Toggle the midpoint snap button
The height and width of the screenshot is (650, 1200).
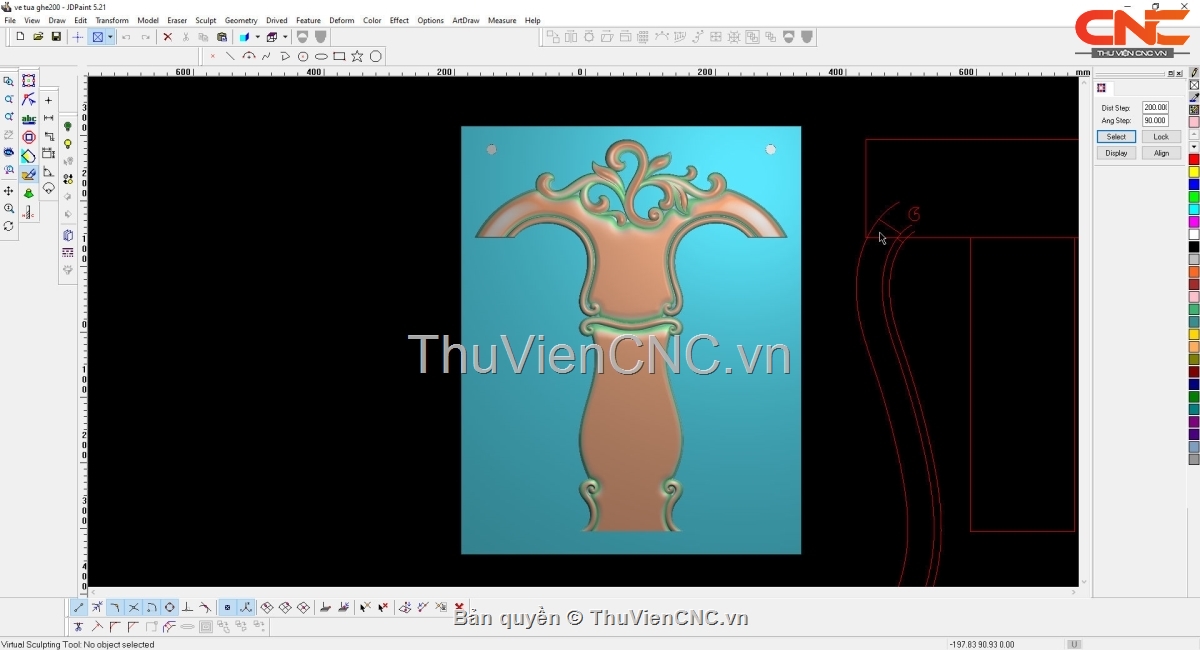97,607
